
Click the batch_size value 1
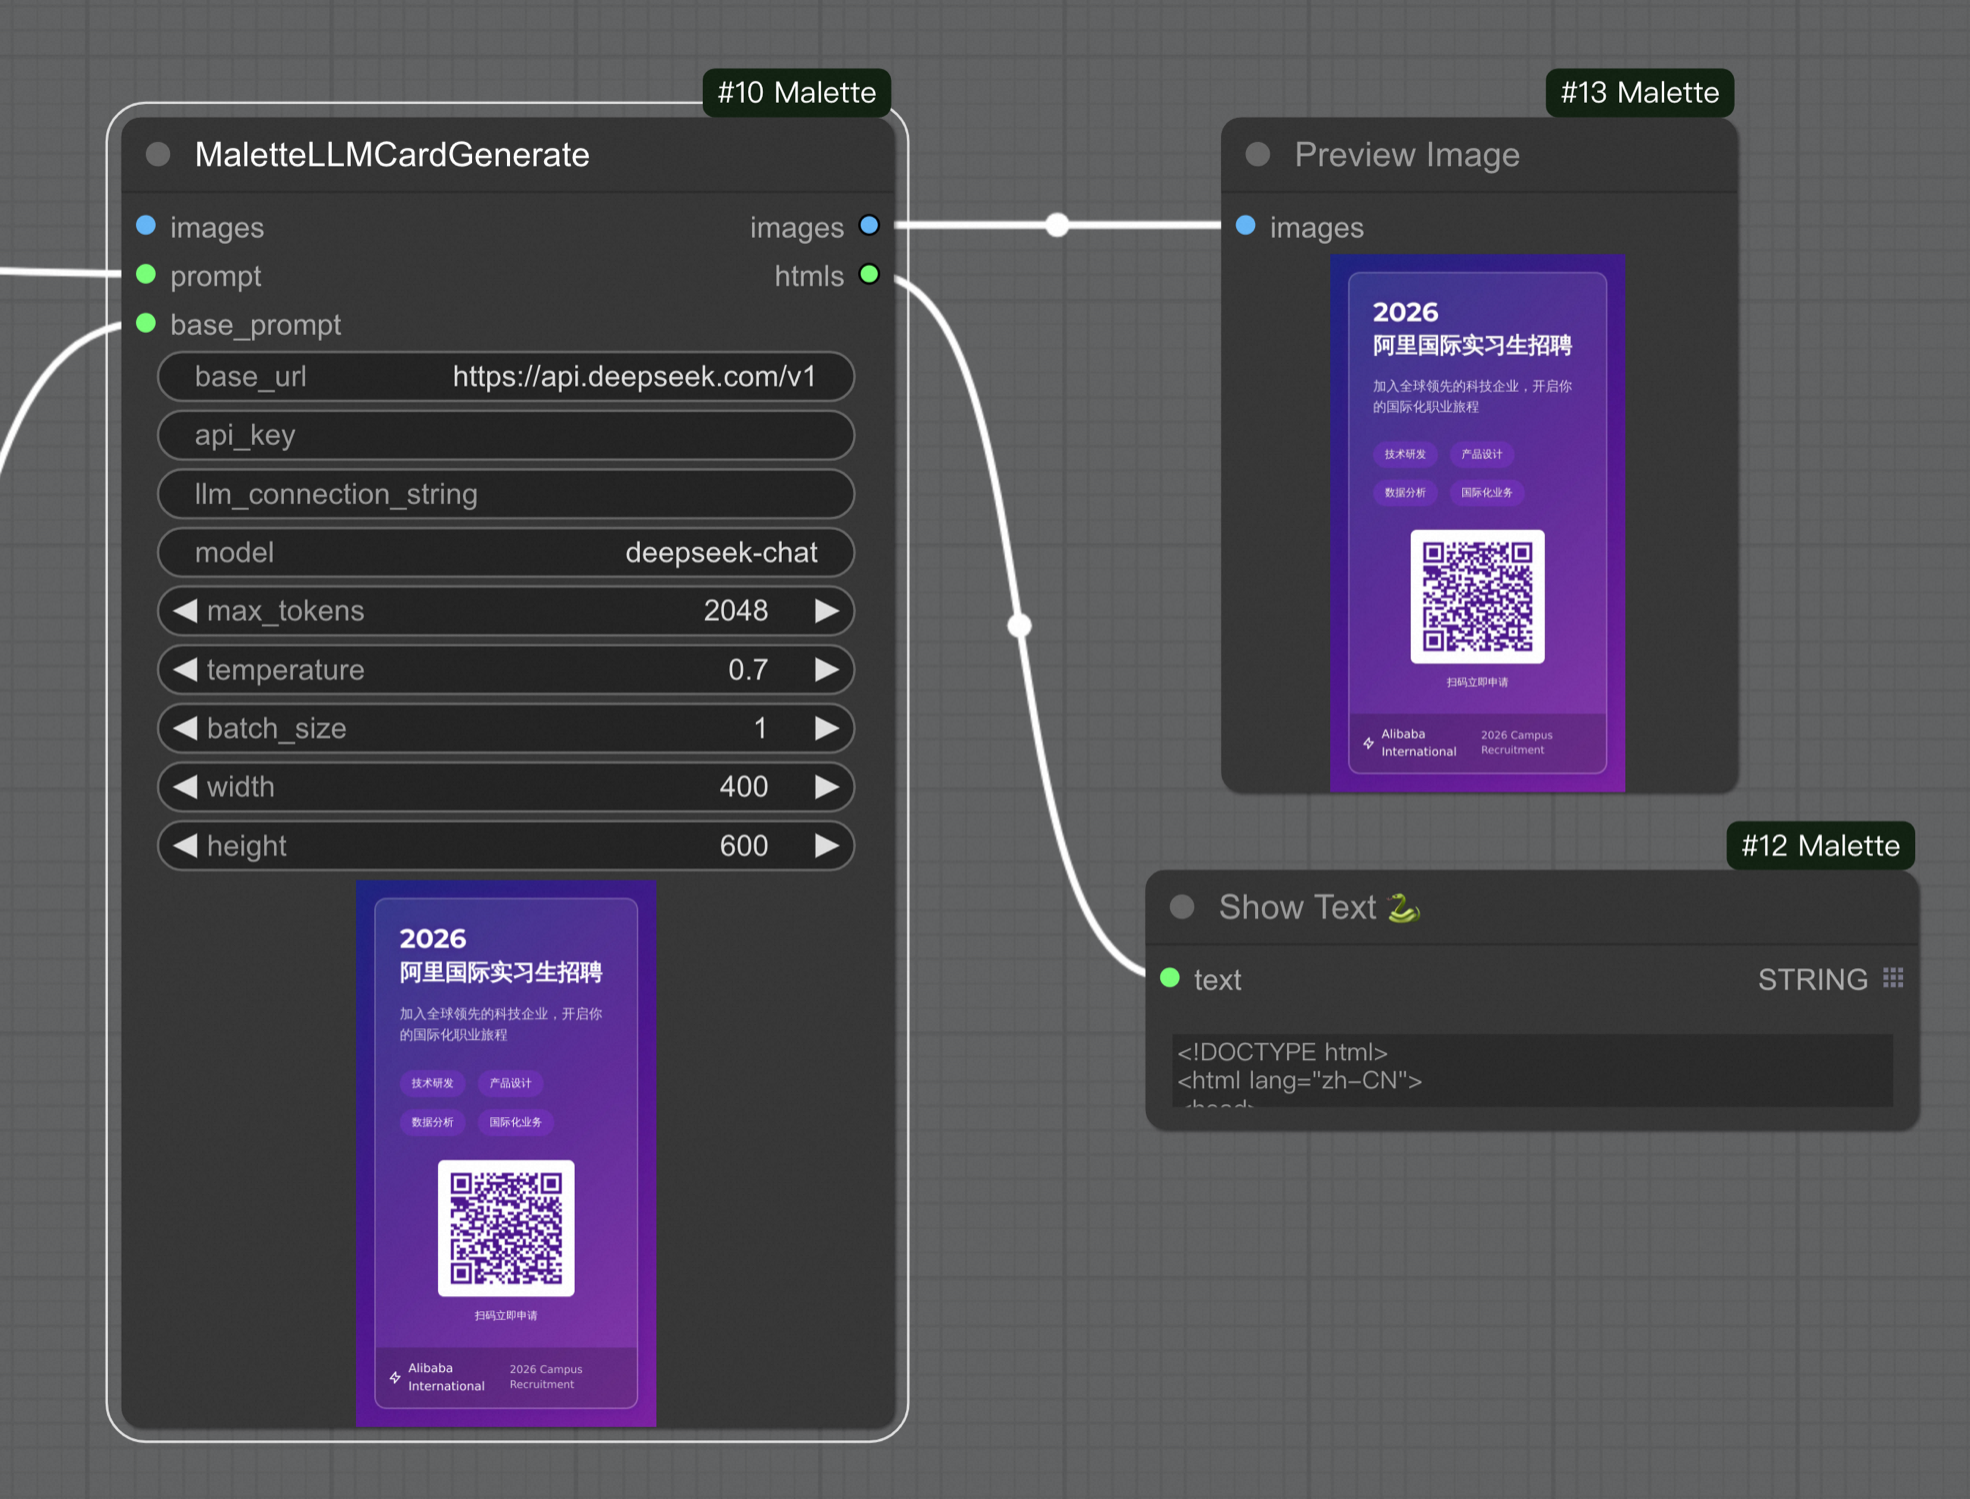pos(760,729)
